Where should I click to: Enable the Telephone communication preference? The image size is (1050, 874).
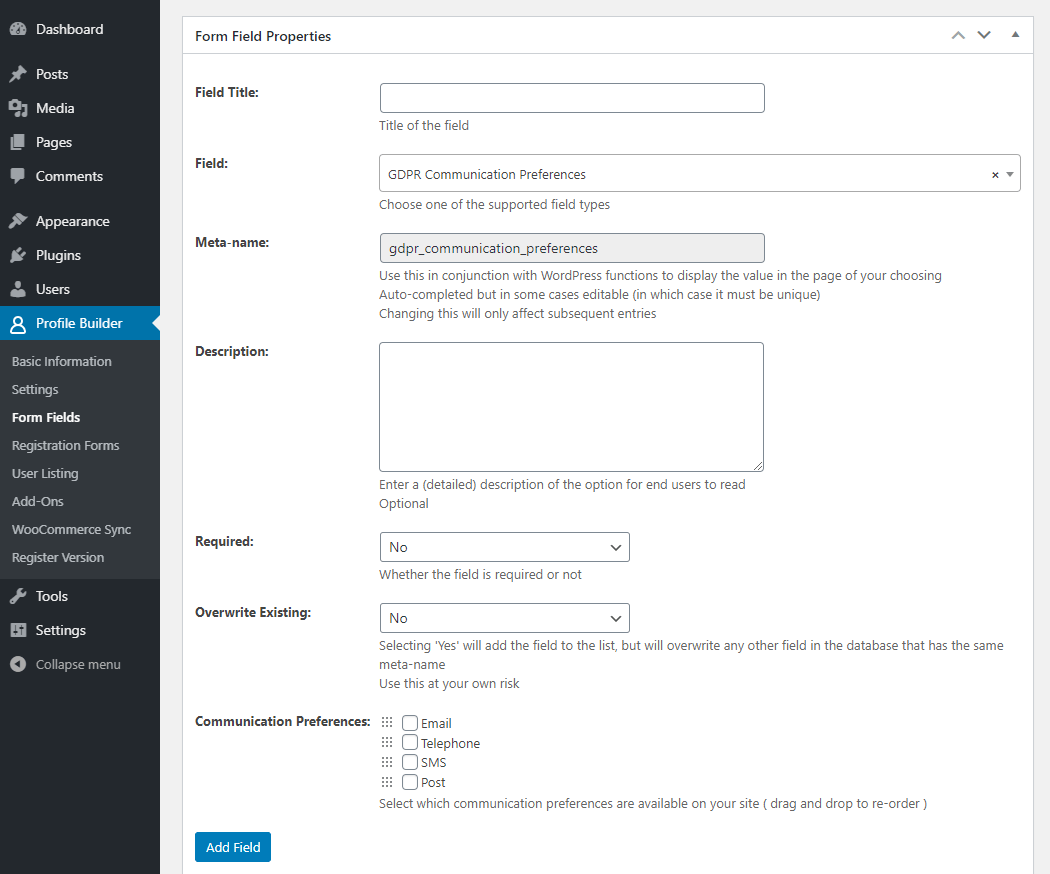[x=410, y=742]
